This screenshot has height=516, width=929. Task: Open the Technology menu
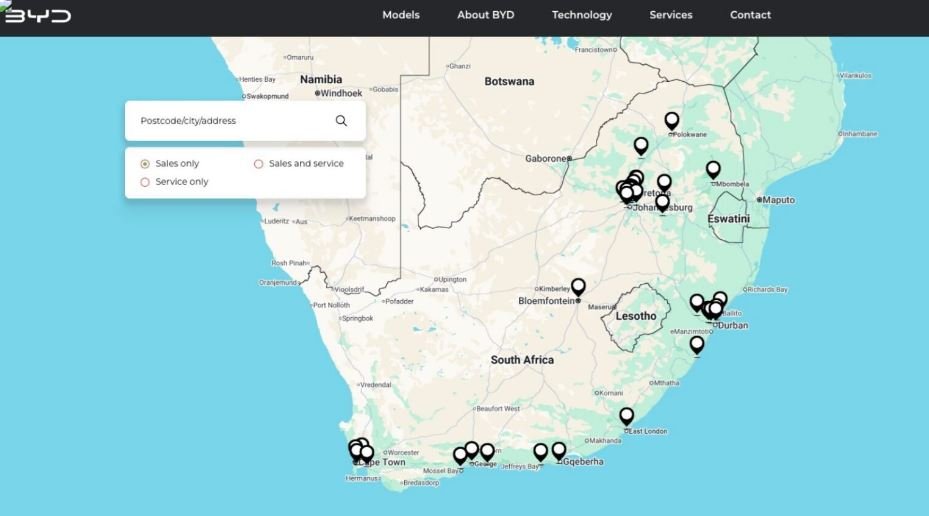click(581, 15)
